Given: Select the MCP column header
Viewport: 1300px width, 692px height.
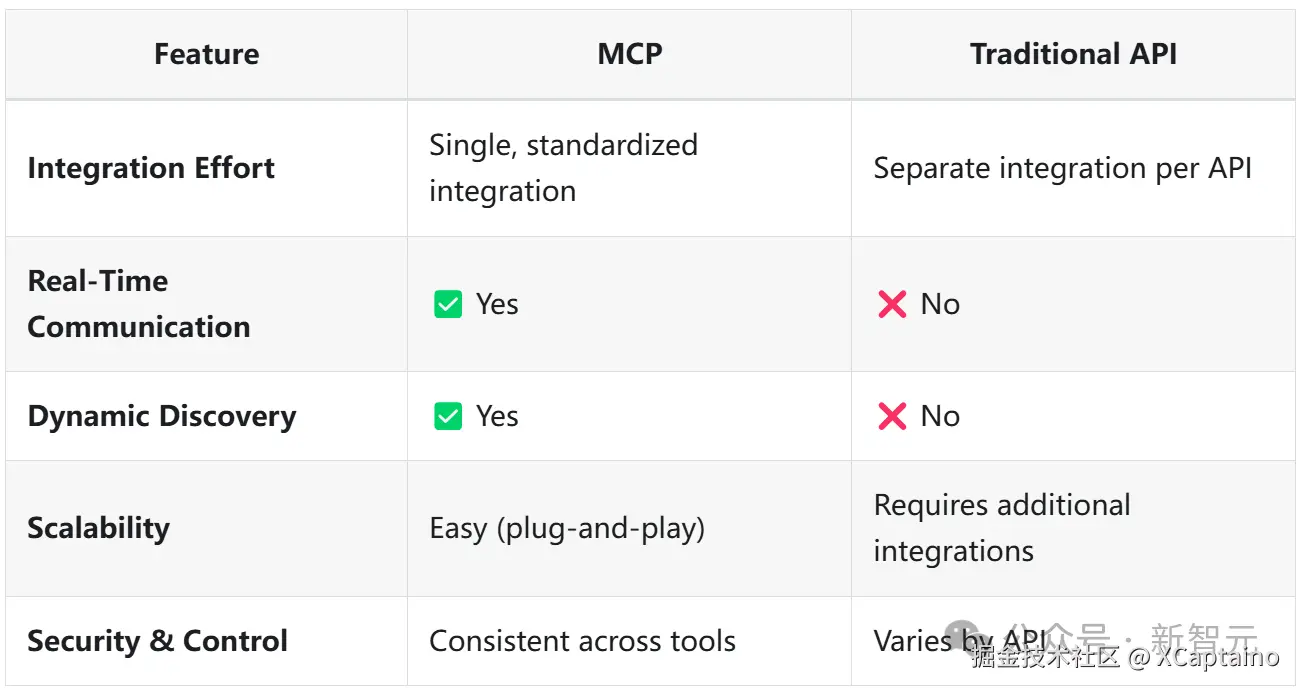Looking at the screenshot, I should [629, 54].
